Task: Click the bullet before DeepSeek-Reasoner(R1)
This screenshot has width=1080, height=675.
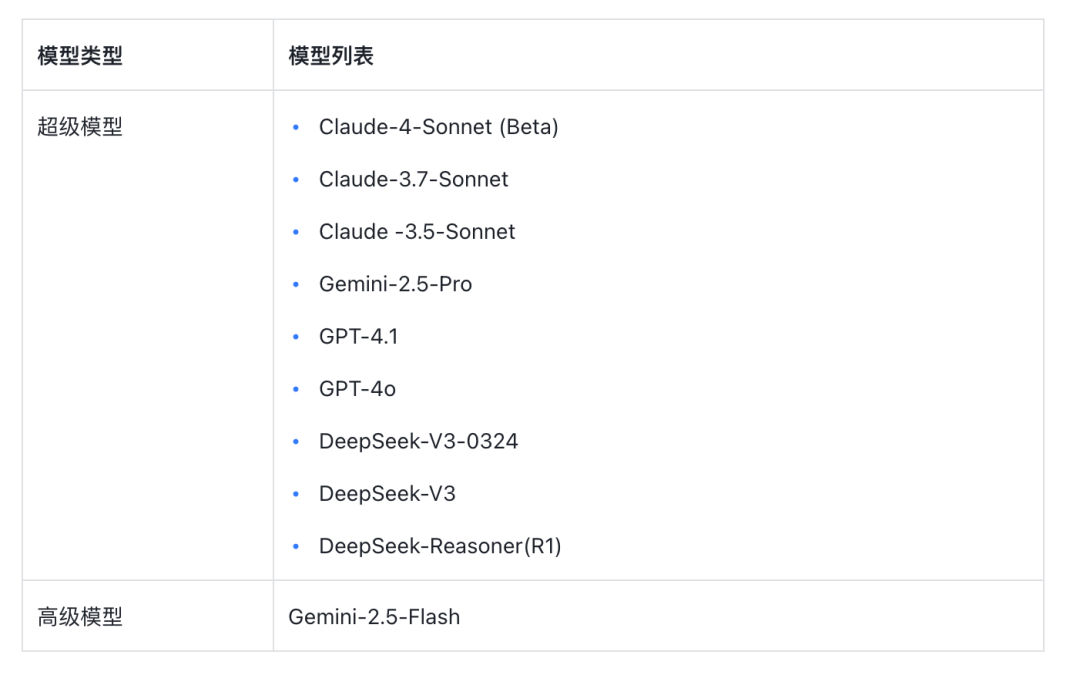Action: [x=296, y=547]
